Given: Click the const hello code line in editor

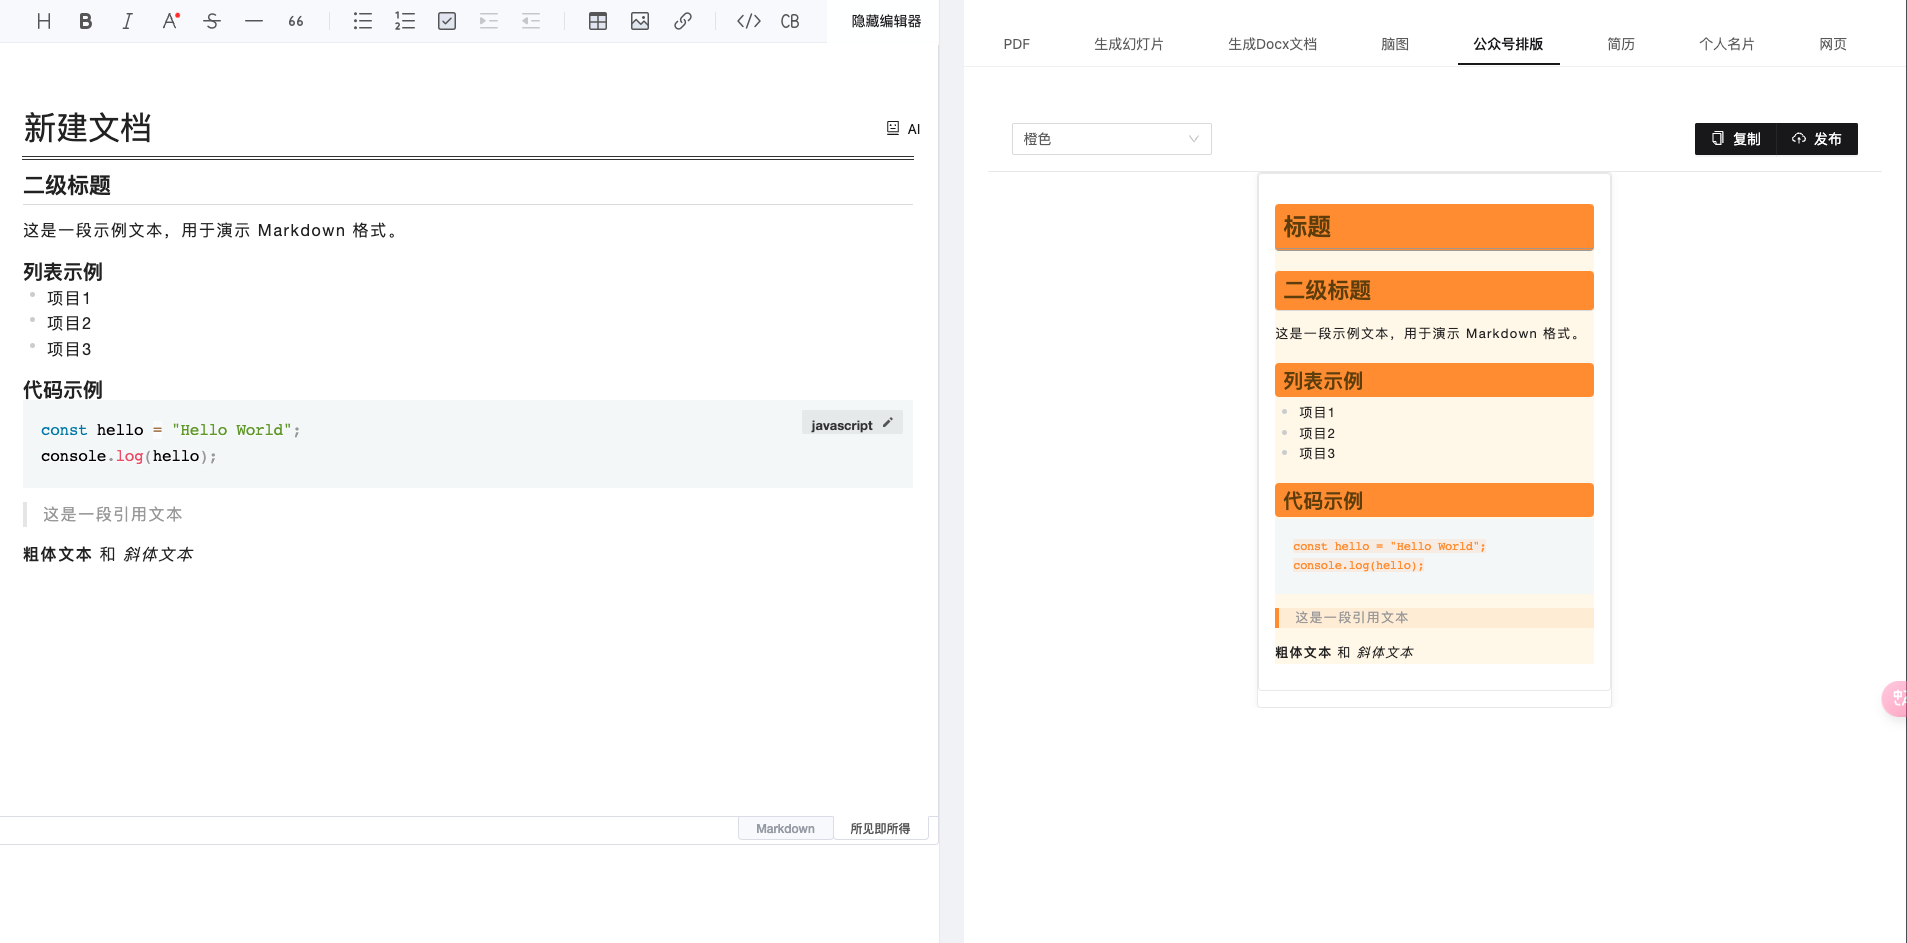Looking at the screenshot, I should [170, 430].
